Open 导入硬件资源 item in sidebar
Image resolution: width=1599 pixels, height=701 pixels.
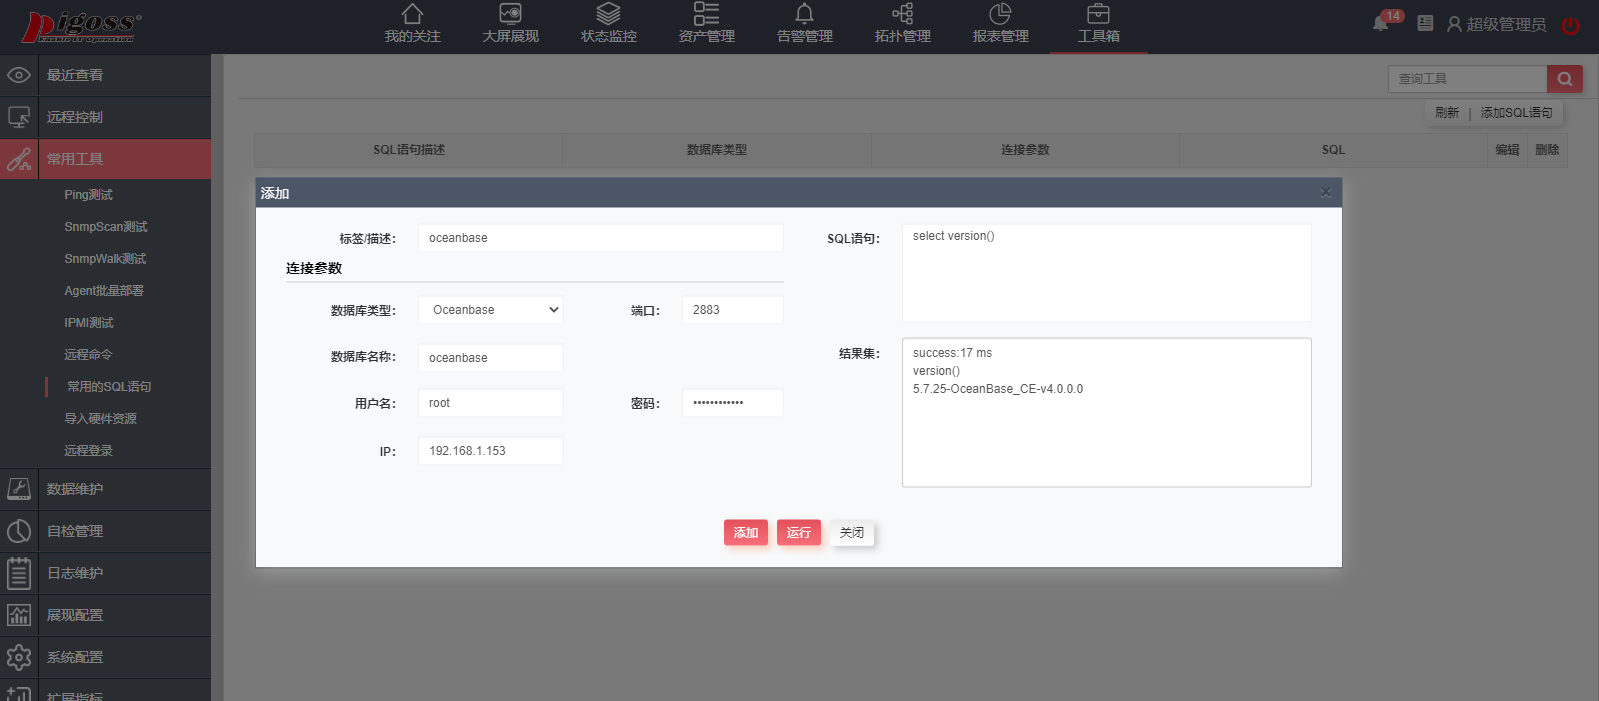tap(100, 419)
